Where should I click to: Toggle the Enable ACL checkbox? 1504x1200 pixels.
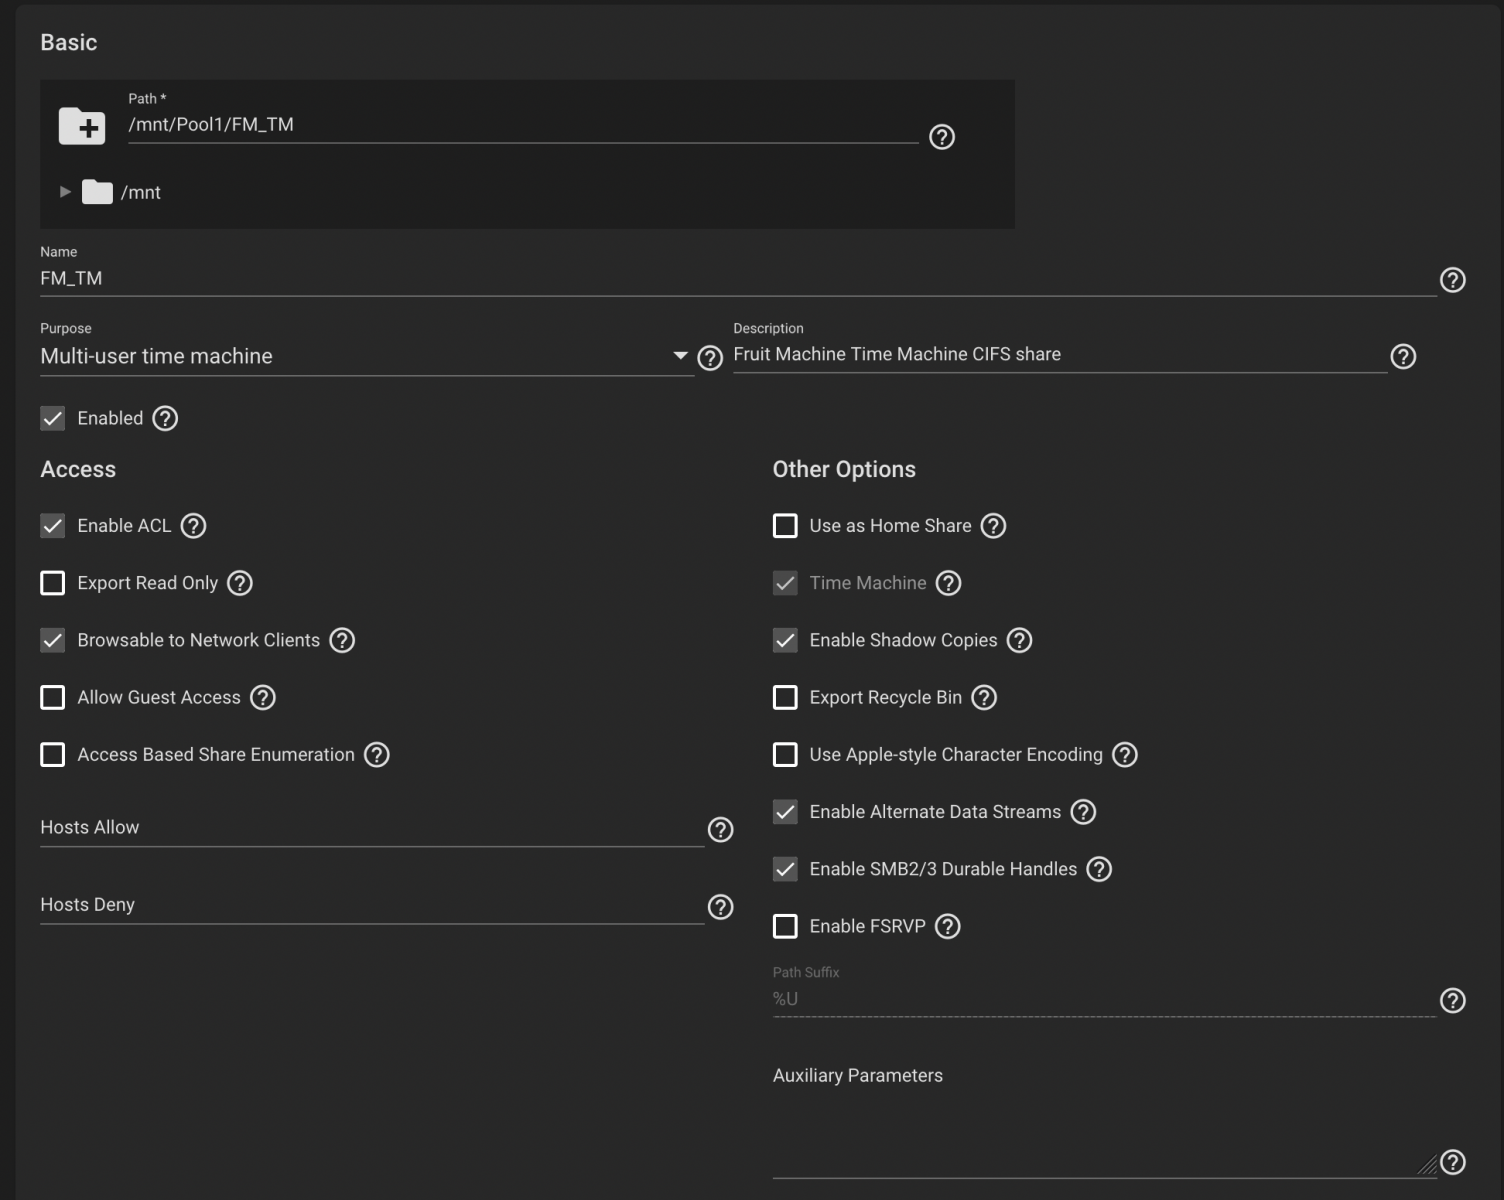(x=53, y=526)
